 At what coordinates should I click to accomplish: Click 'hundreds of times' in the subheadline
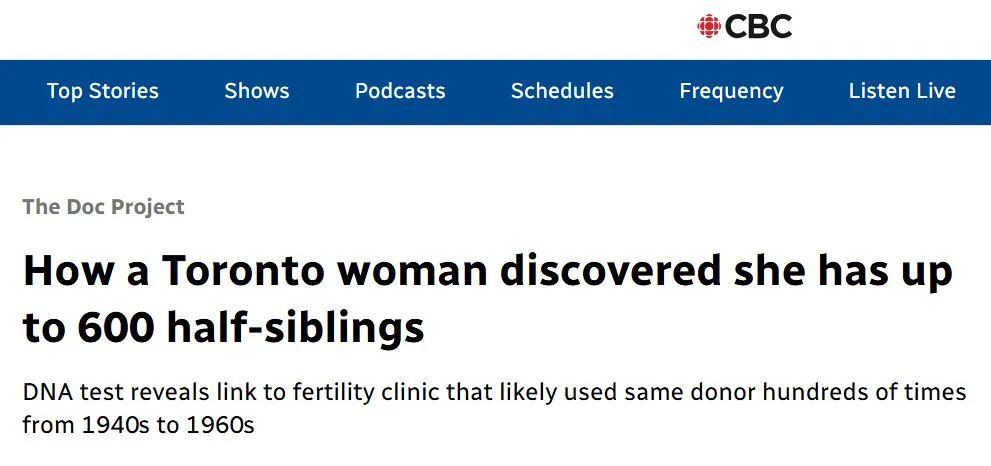864,393
